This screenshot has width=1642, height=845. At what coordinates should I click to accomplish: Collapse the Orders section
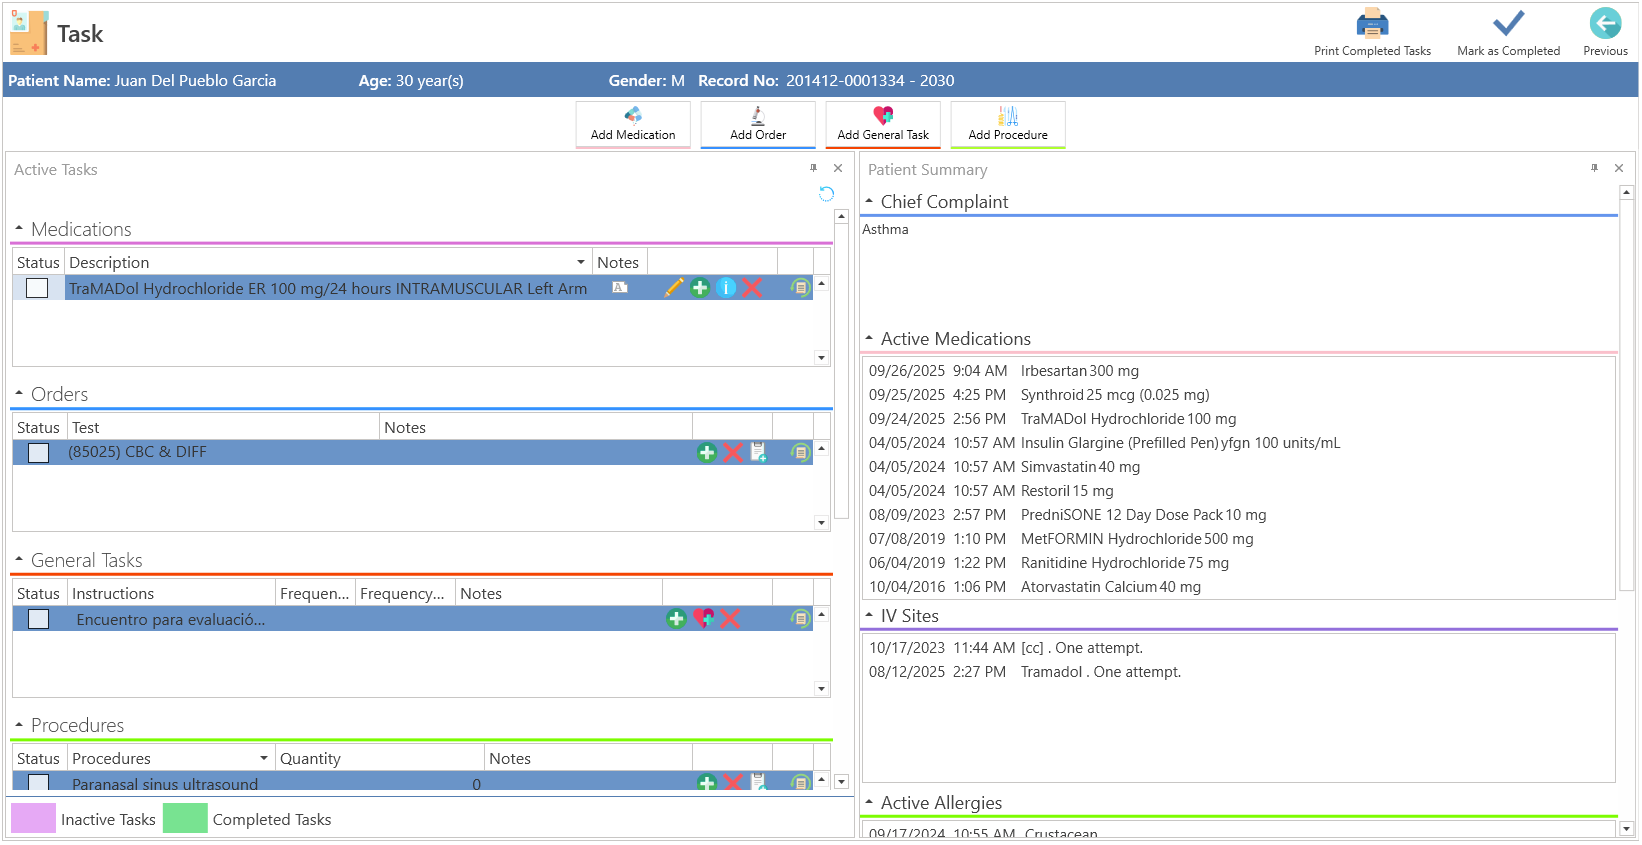[x=19, y=394]
